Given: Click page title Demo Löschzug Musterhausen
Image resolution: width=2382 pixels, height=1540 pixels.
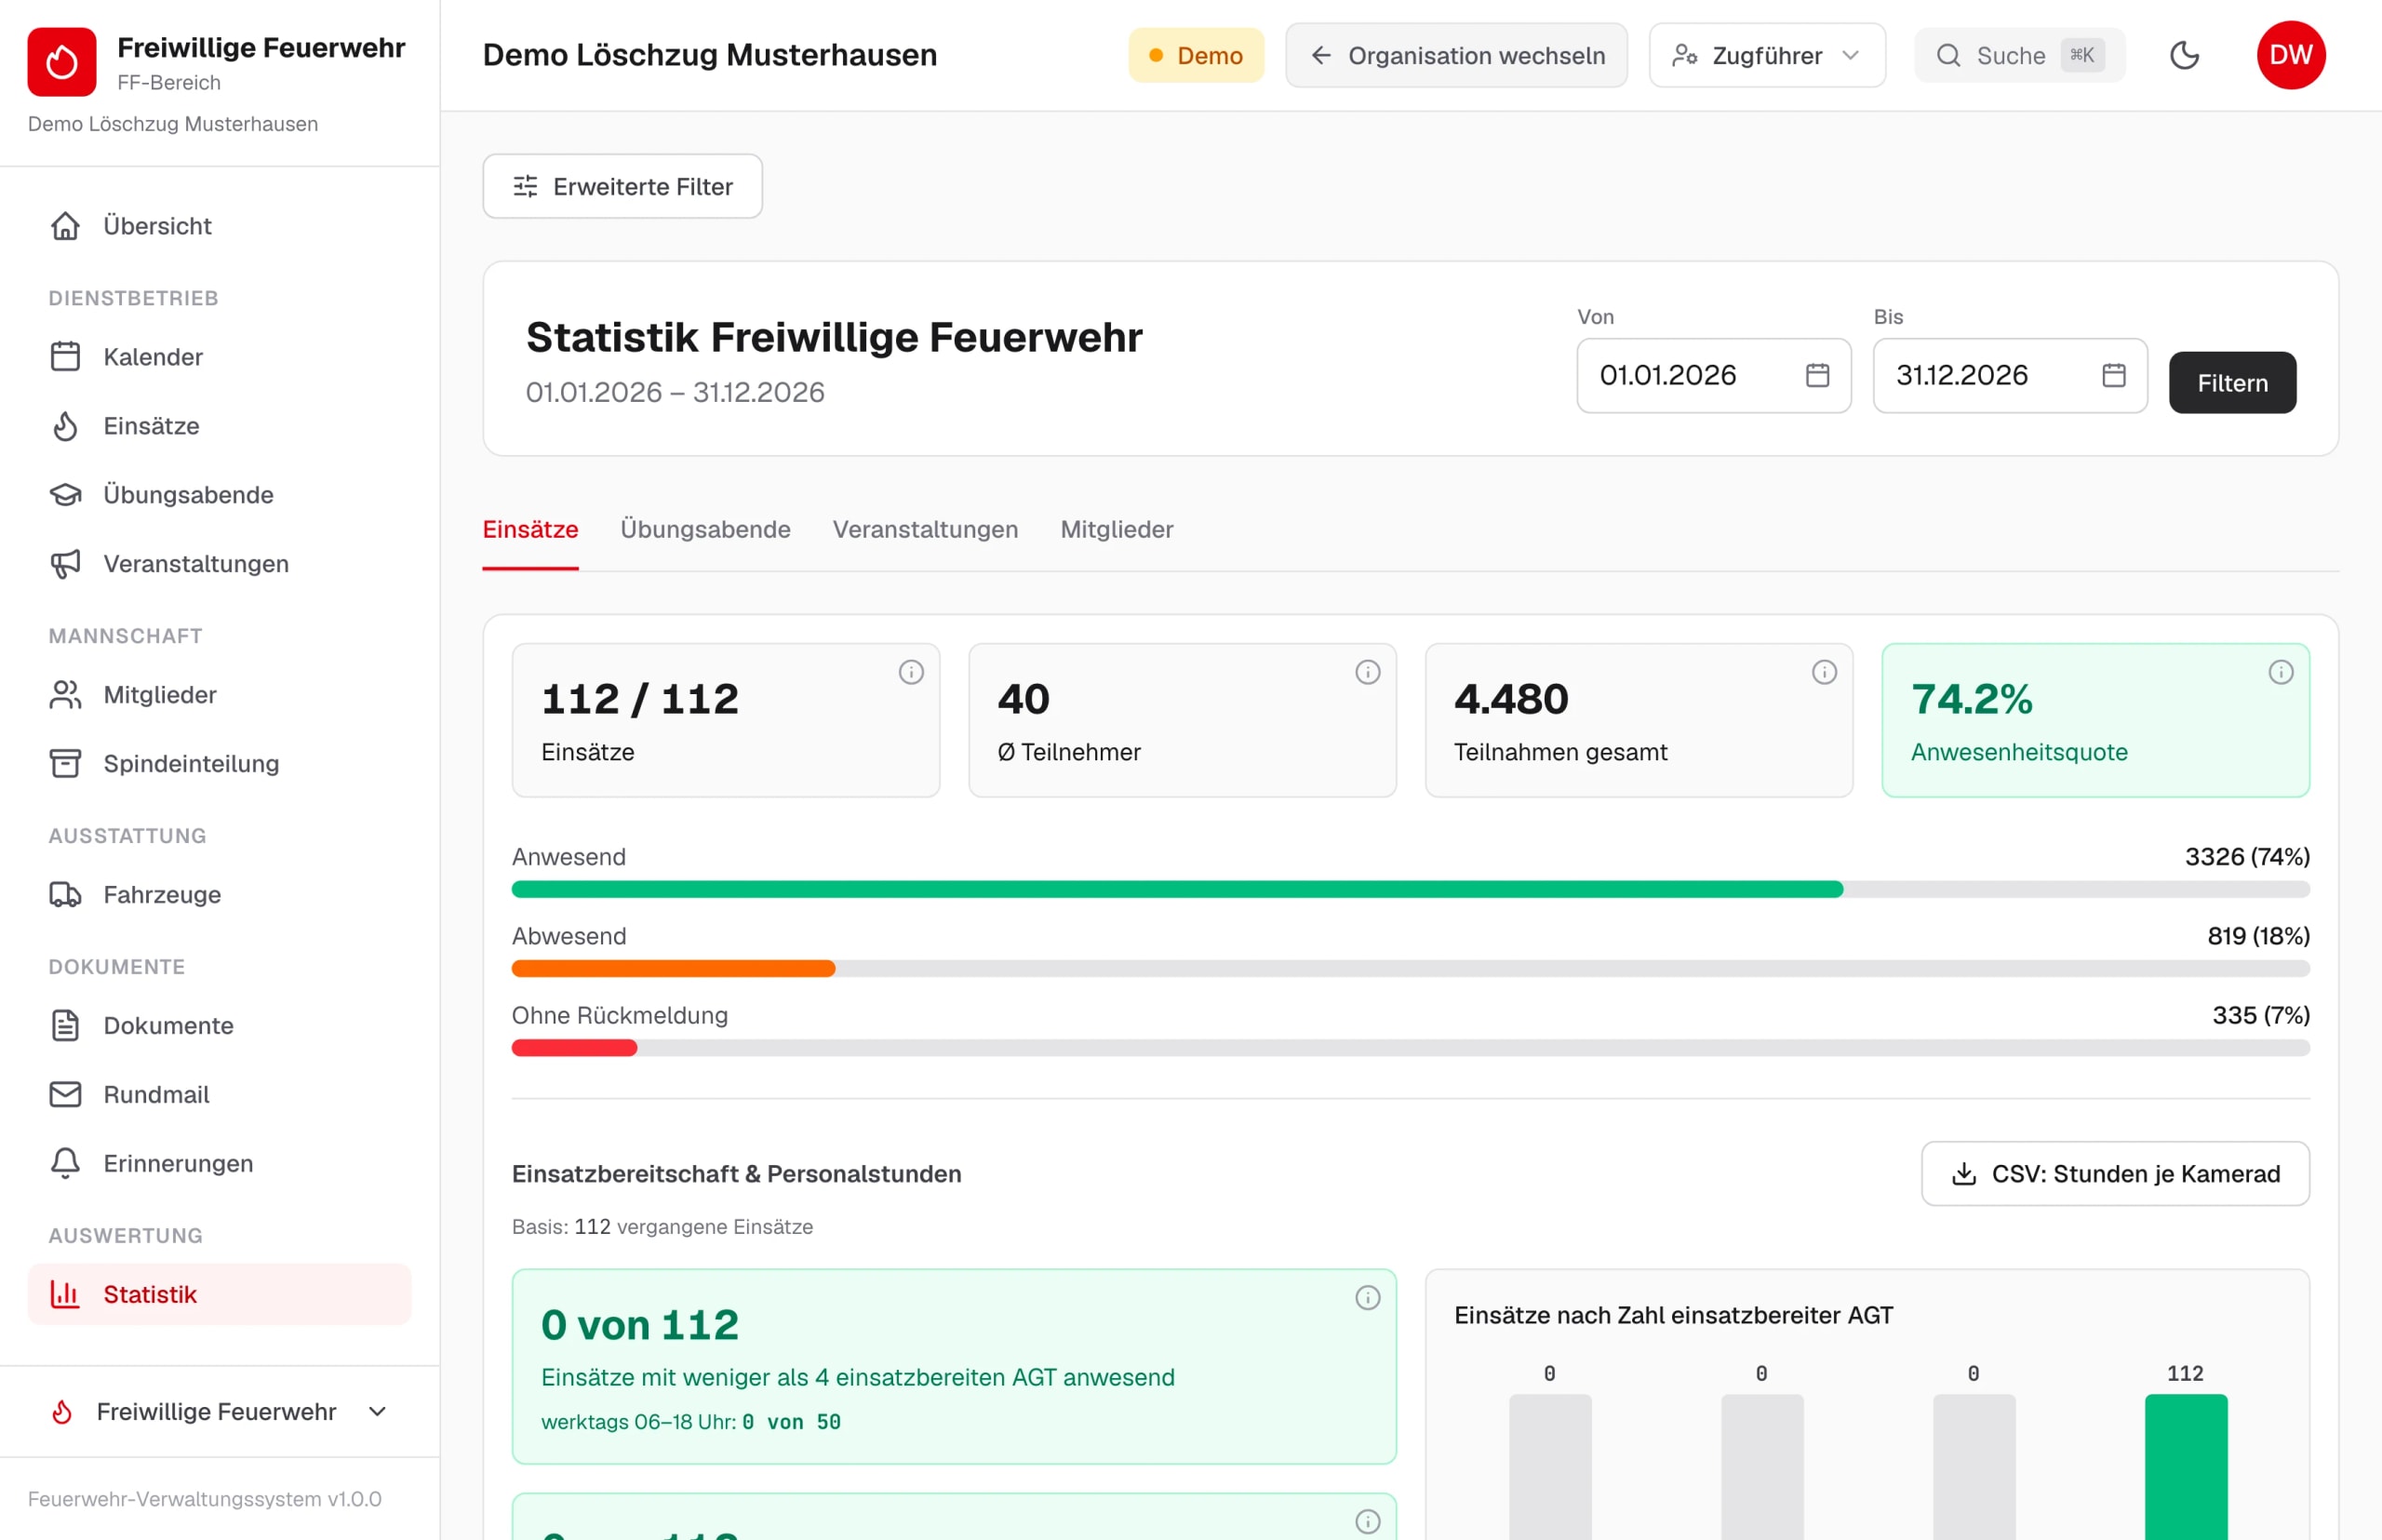Looking at the screenshot, I should [710, 55].
